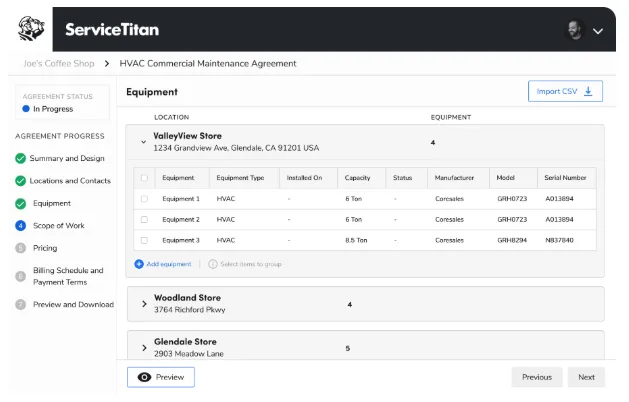Viewport: 629px width, 402px height.
Task: Click the Equipment 1 name cell
Action: [x=181, y=199]
